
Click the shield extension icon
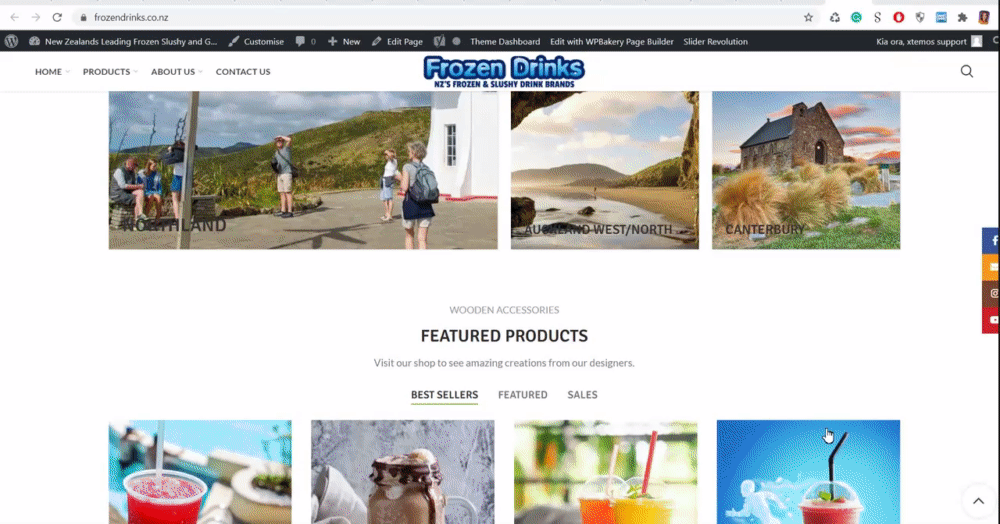click(920, 17)
